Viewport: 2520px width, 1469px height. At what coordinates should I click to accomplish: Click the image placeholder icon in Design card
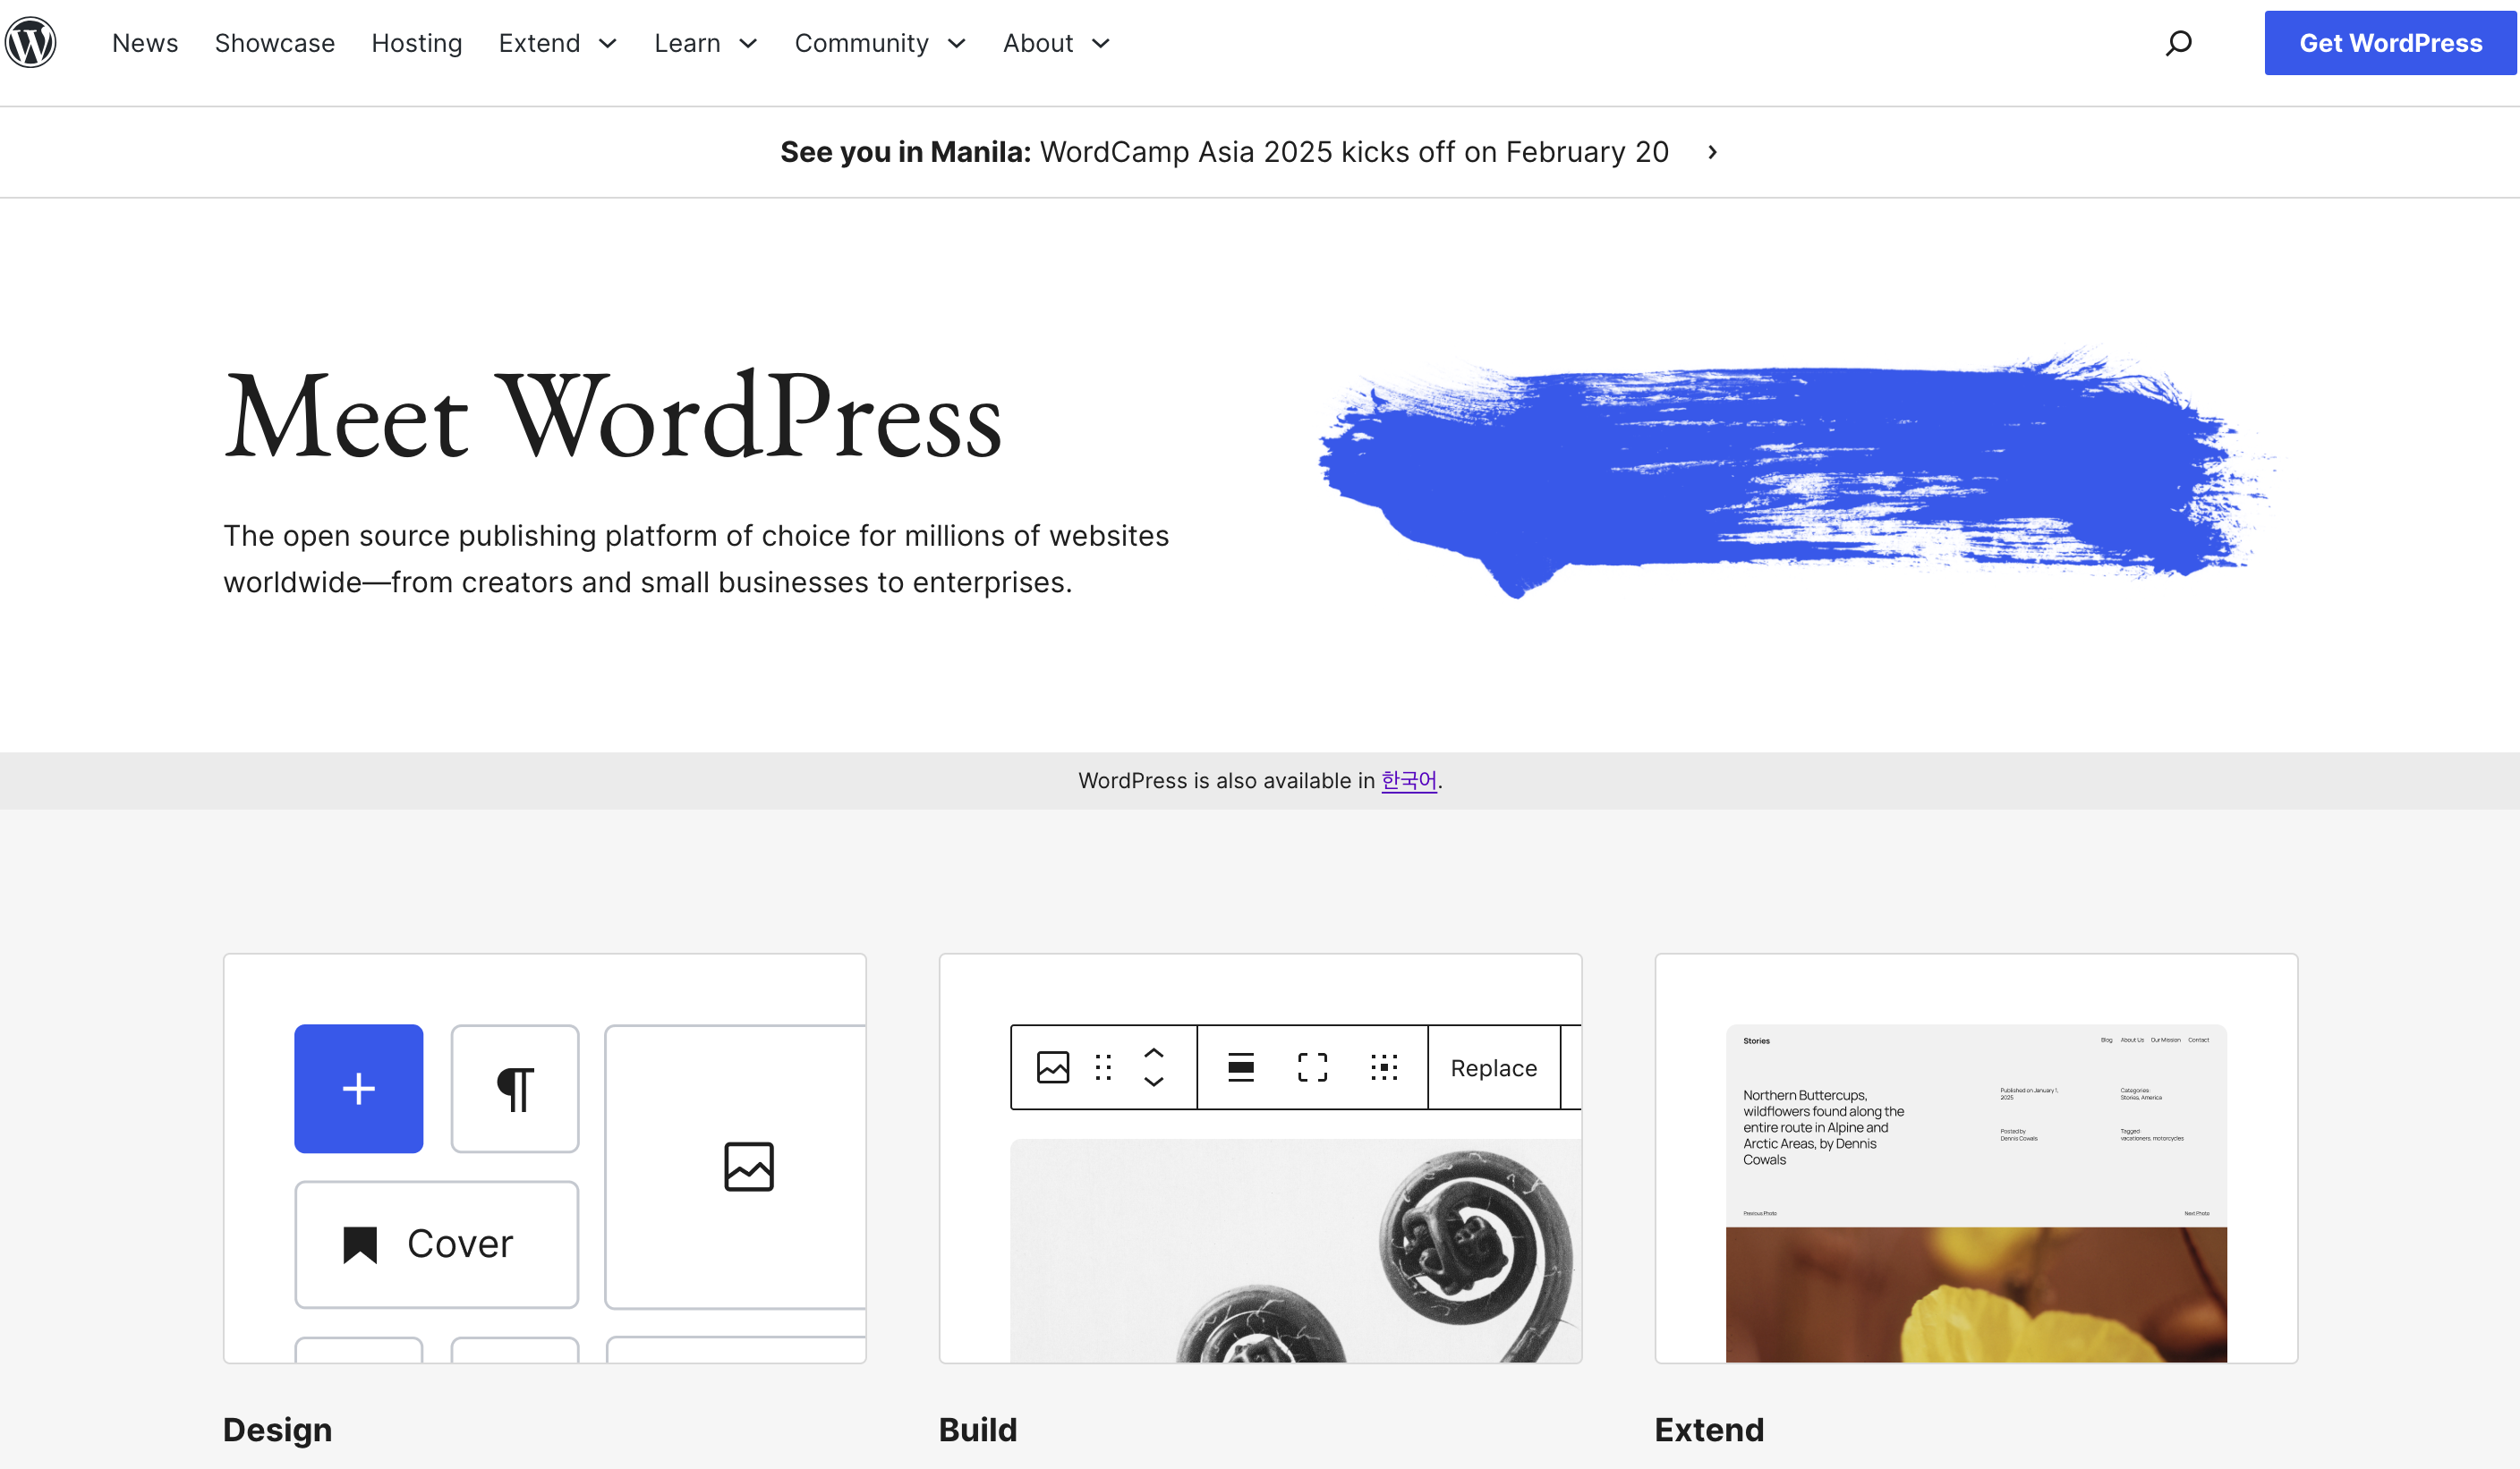click(x=748, y=1166)
